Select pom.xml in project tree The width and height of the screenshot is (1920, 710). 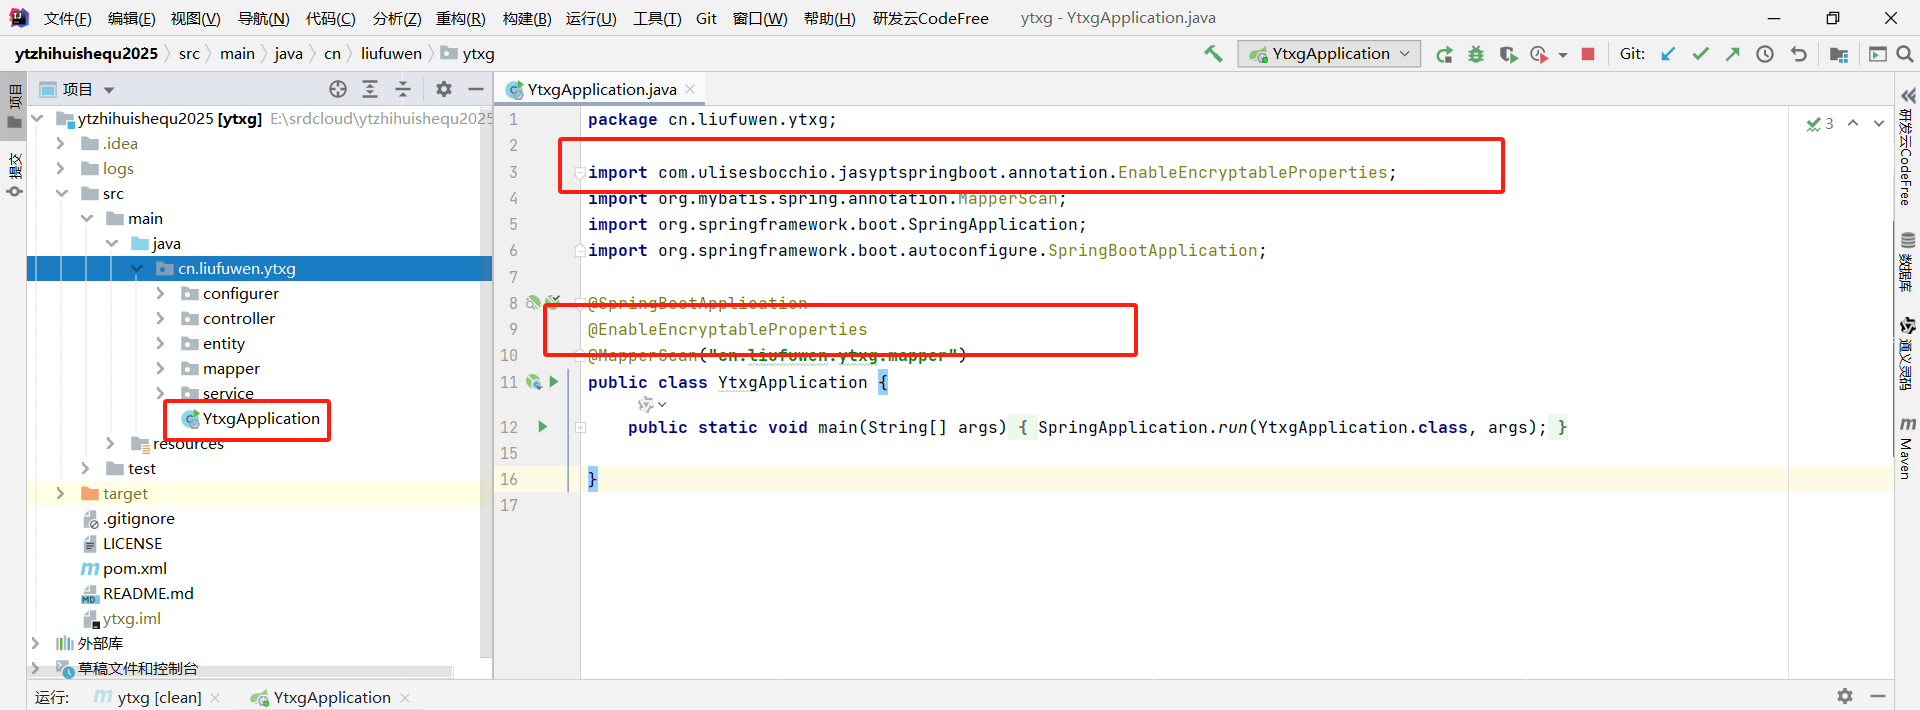[x=124, y=569]
